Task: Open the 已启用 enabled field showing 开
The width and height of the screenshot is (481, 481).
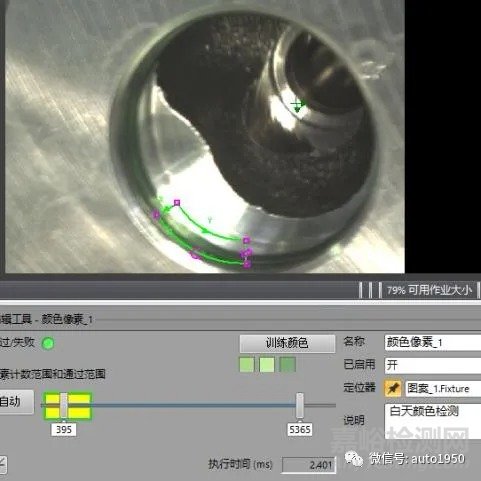Action: pos(433,365)
